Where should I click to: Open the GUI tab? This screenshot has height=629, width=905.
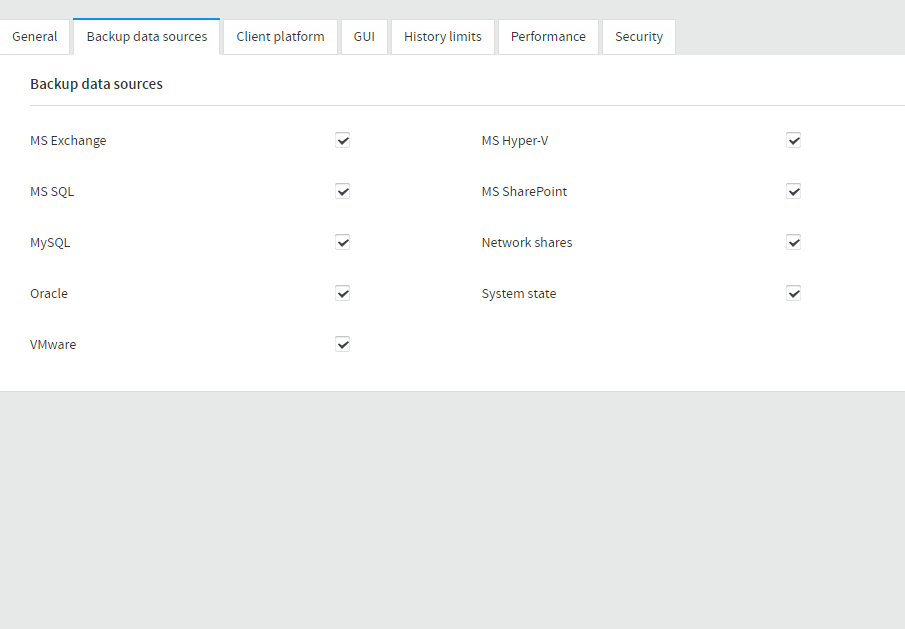coord(364,37)
